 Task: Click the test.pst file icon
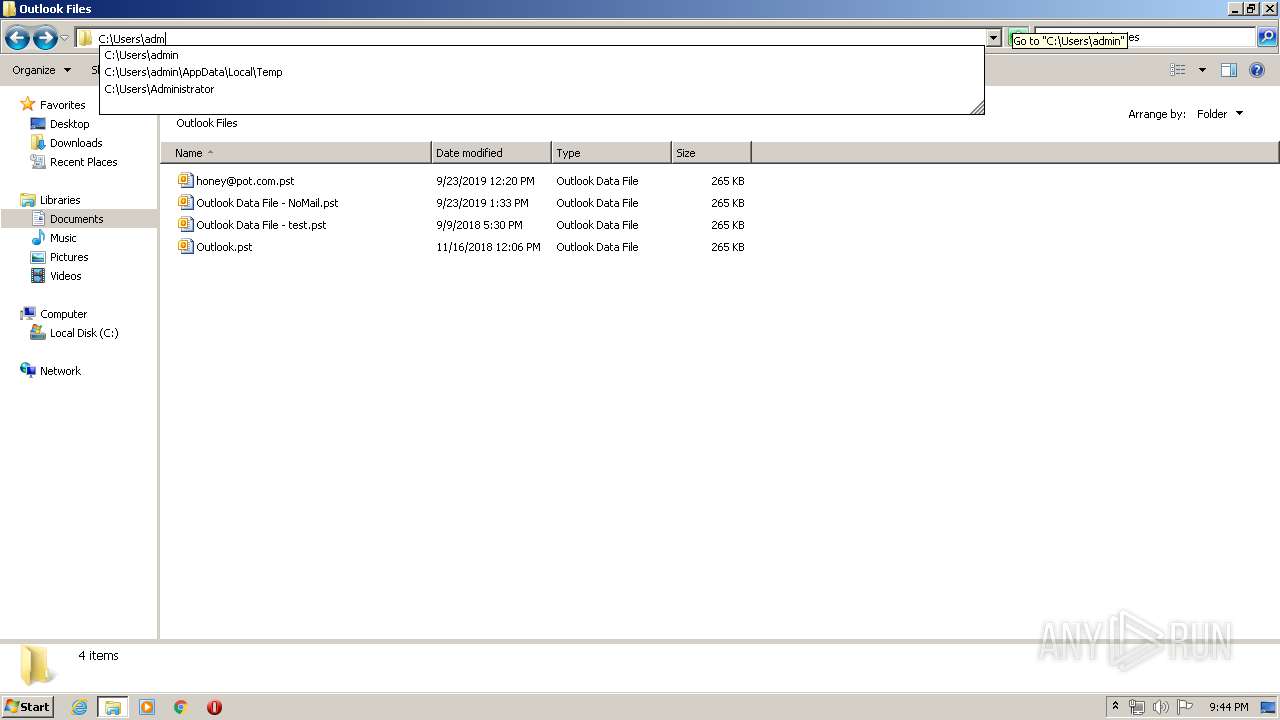[185, 224]
